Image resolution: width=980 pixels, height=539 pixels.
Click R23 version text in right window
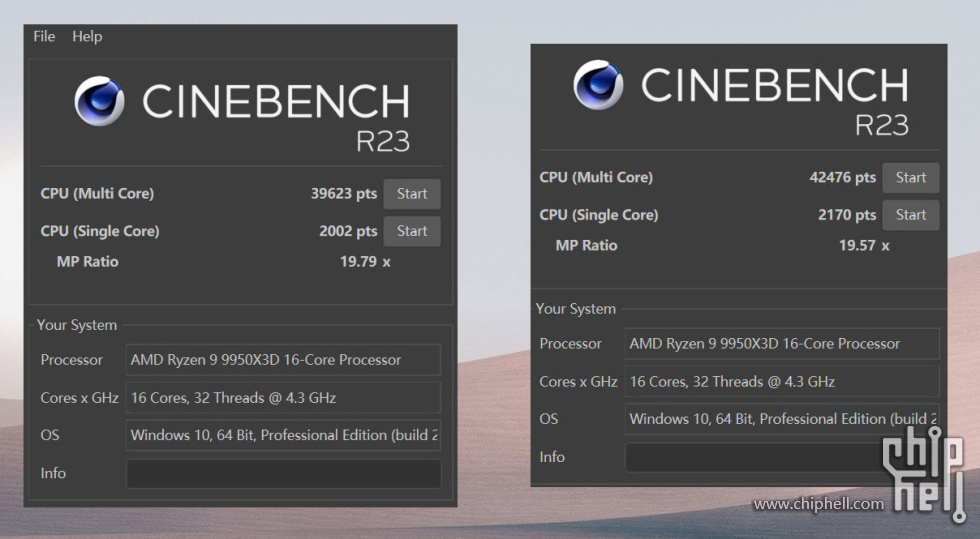point(882,126)
